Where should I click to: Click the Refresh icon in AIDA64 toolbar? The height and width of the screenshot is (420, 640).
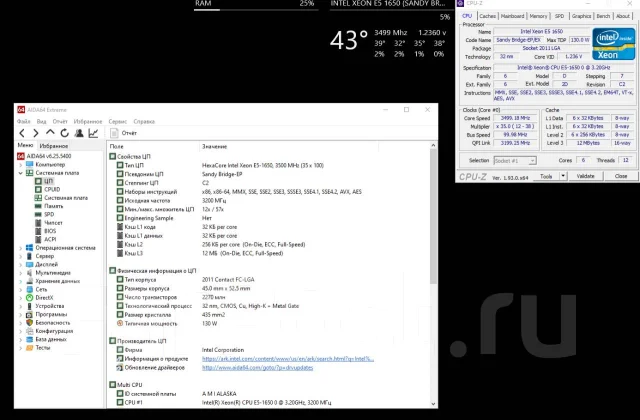(64, 133)
